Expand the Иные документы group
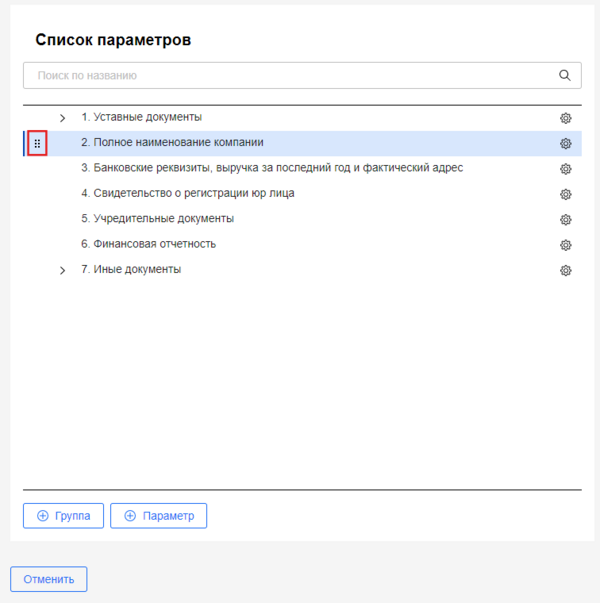 pyautogui.click(x=62, y=270)
